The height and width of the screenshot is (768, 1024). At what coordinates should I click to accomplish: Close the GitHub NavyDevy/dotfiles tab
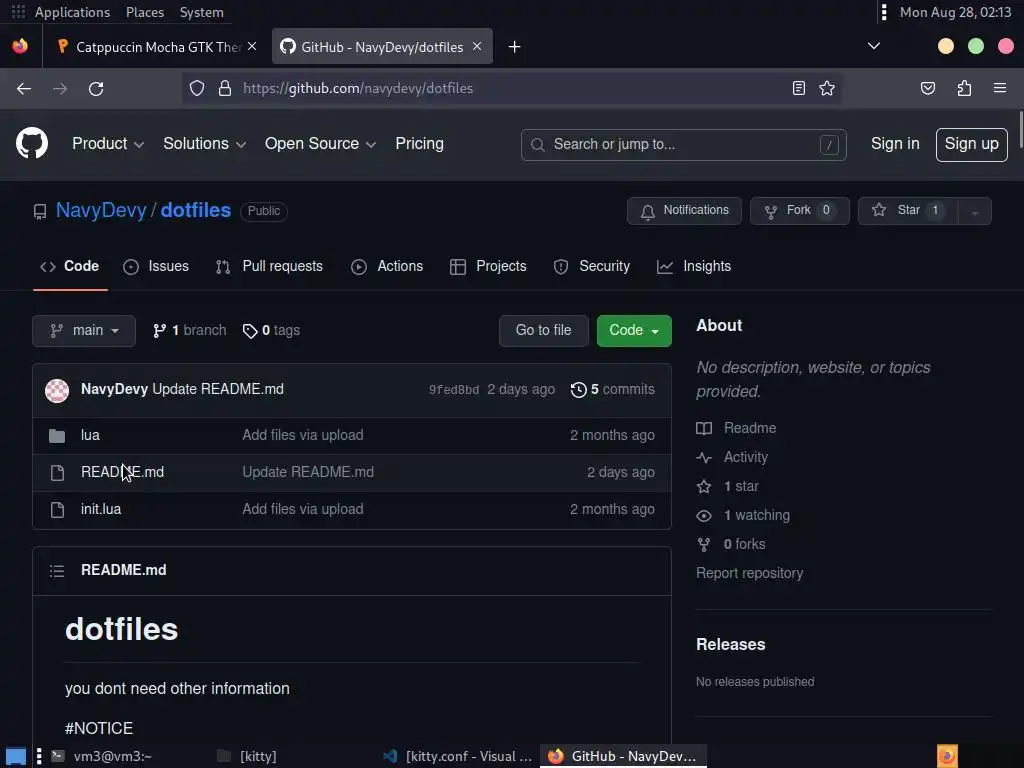(x=477, y=46)
